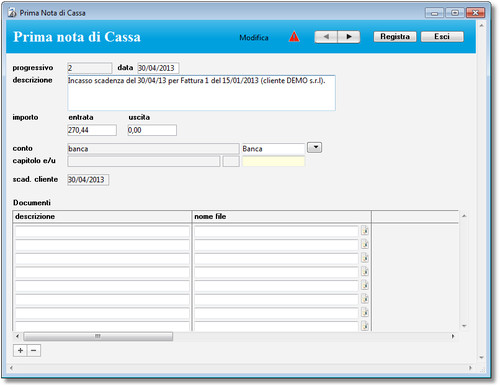The image size is (500, 387).
Task: Click Documenti table scroll-up arrow
Action: tap(464, 216)
